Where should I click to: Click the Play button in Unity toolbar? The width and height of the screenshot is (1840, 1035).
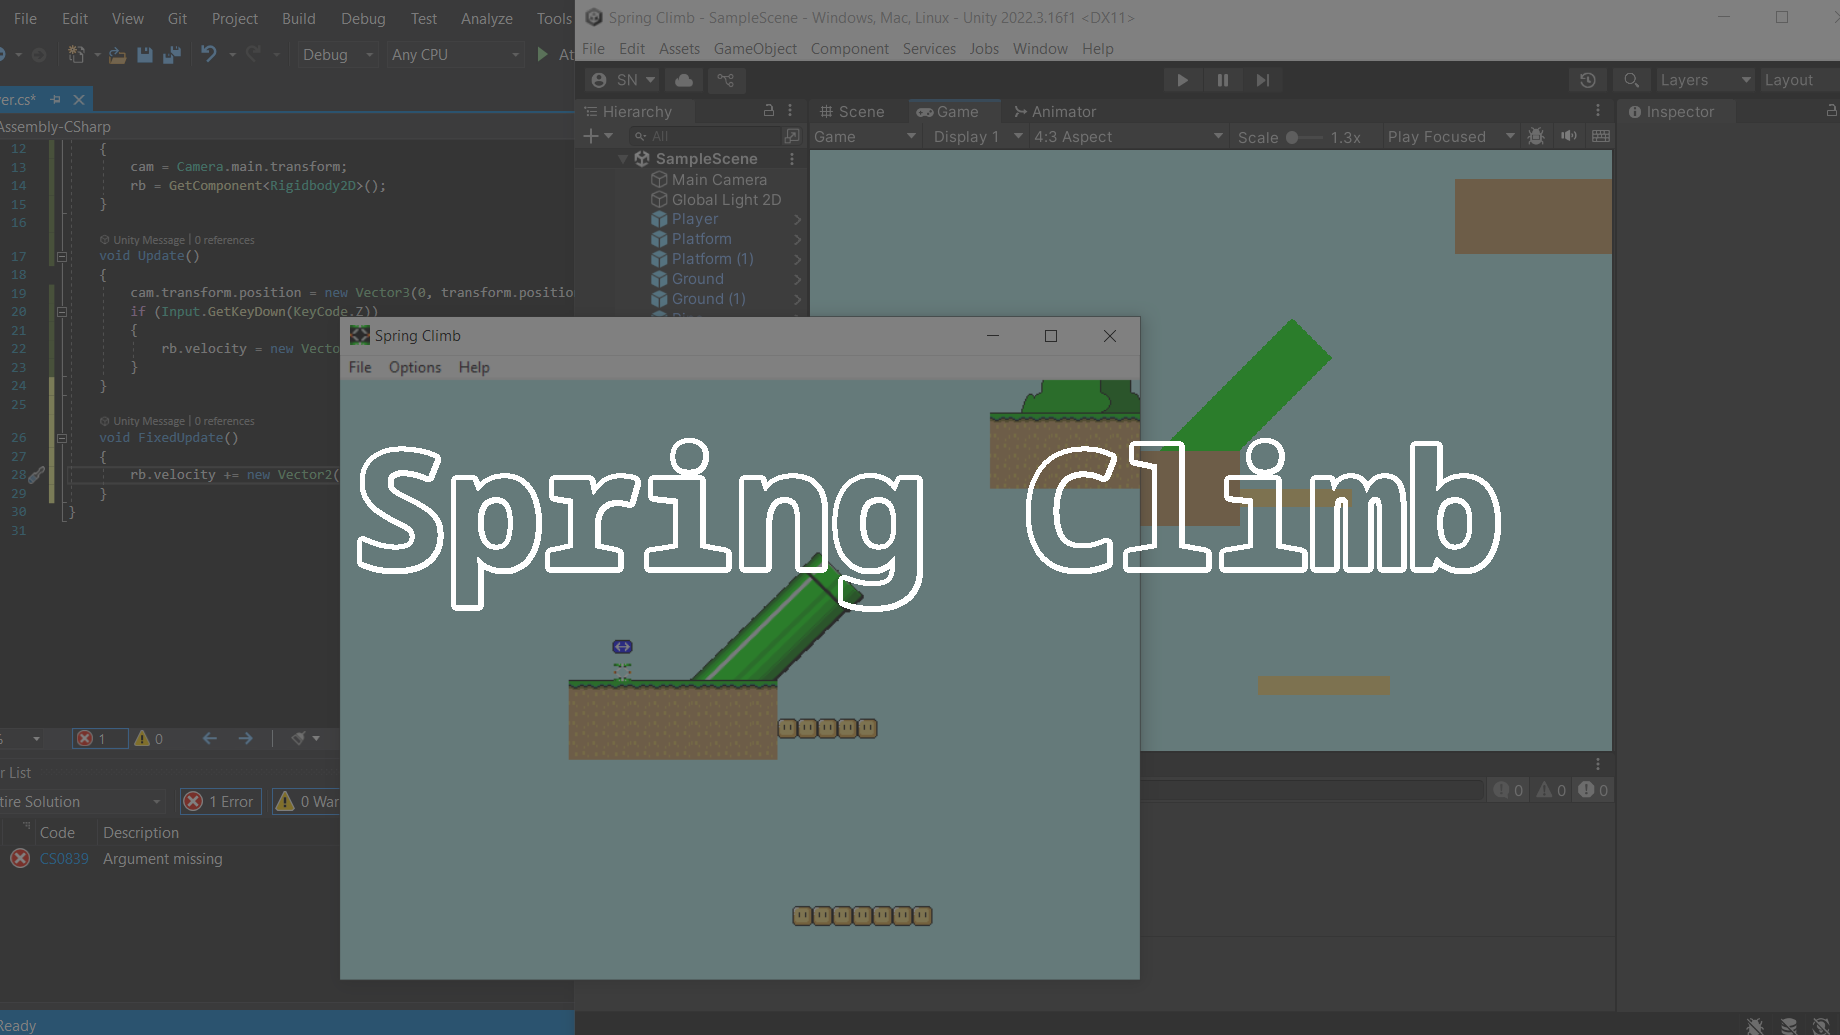click(x=1182, y=80)
